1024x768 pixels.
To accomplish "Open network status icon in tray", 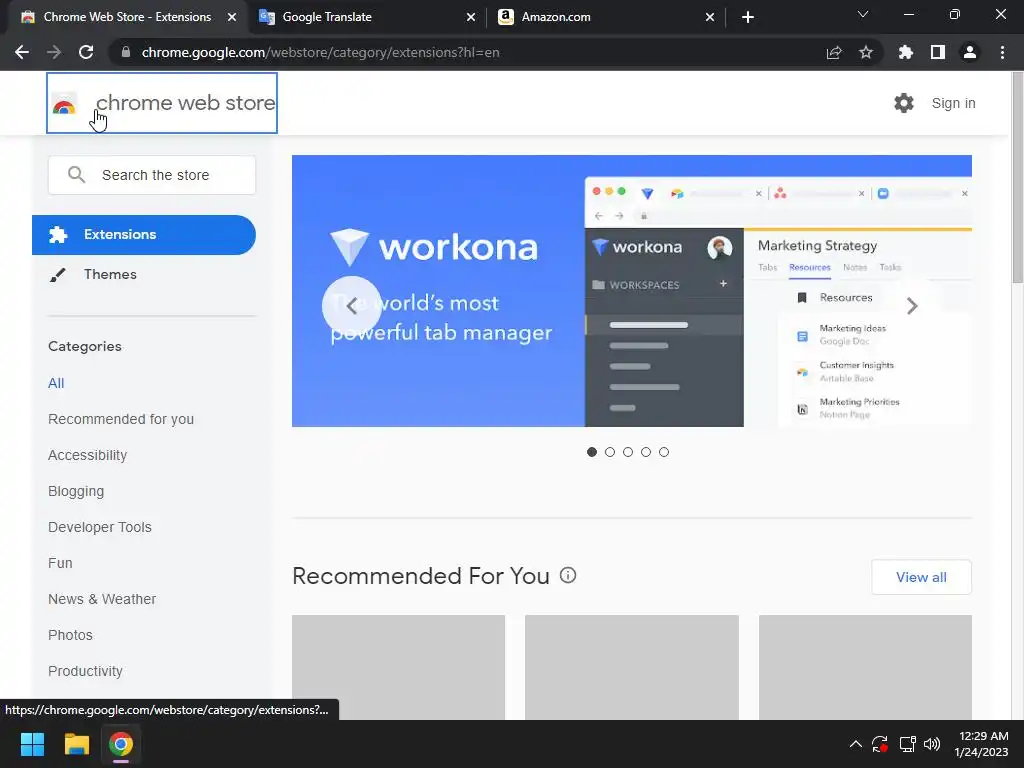I will click(x=907, y=744).
